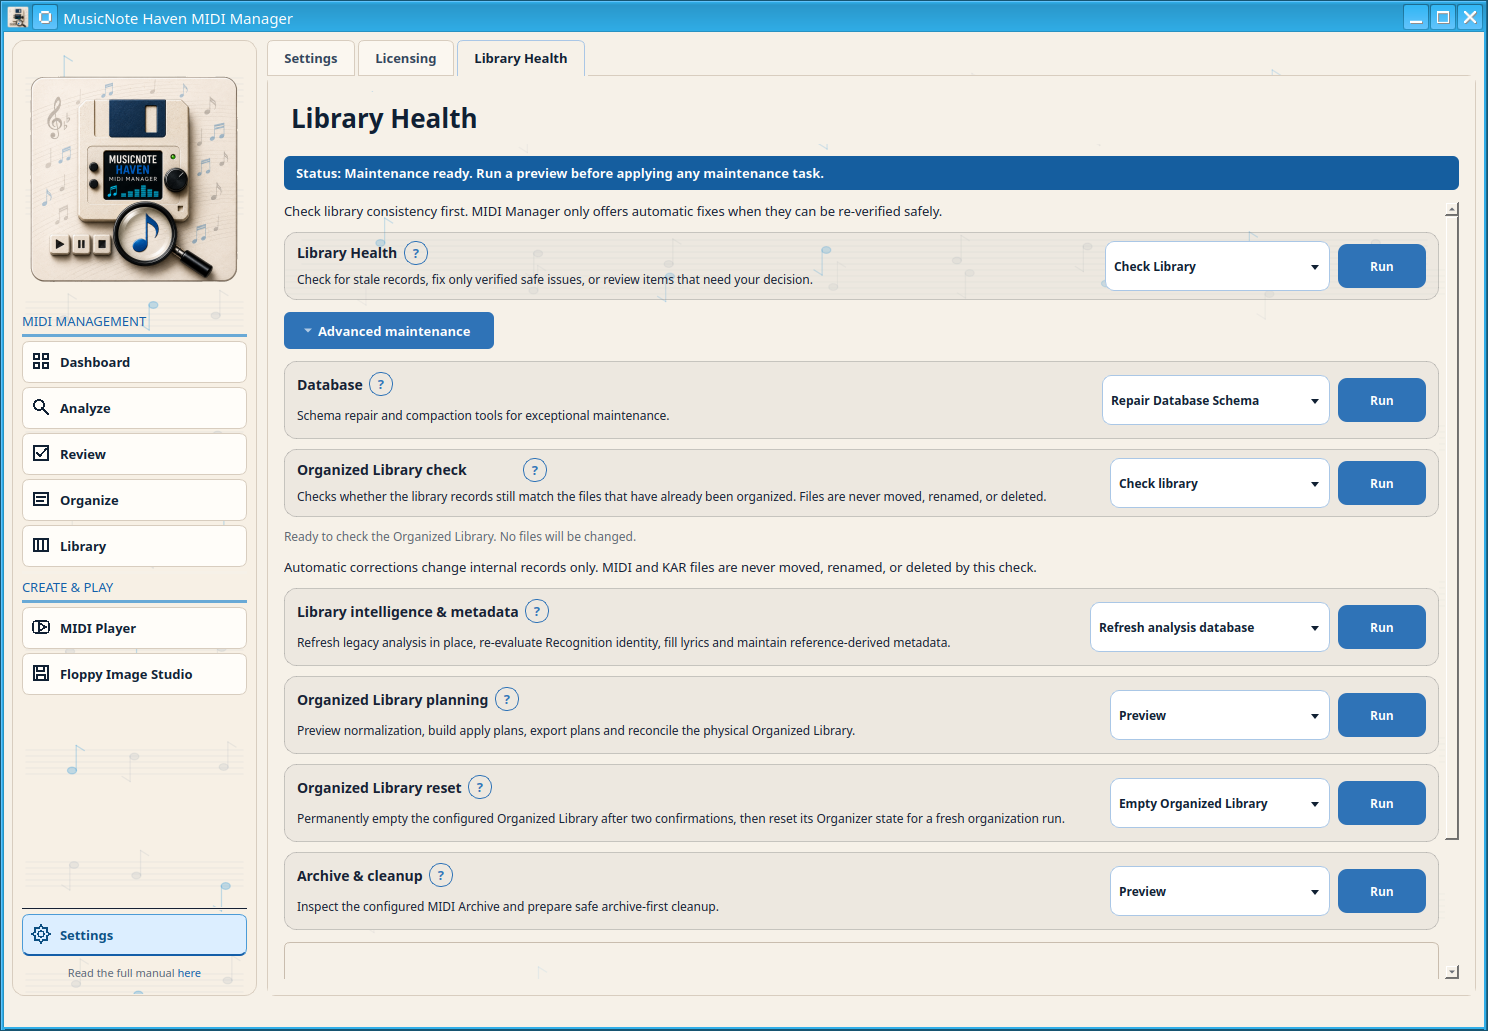
Task: Switch to the Settings tab
Action: click(311, 58)
